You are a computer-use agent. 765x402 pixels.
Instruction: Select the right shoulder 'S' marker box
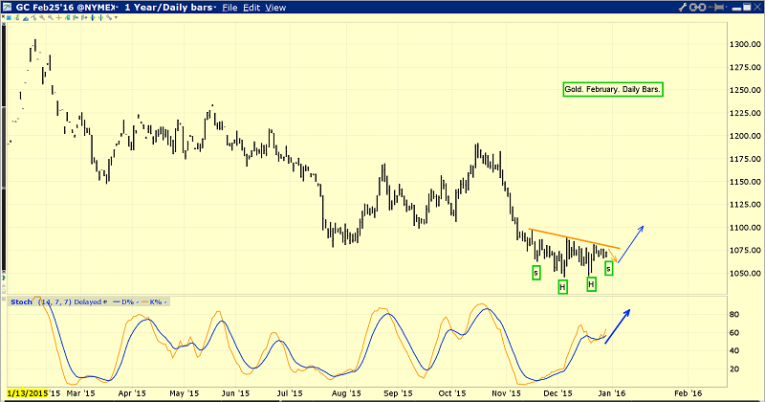click(x=609, y=267)
